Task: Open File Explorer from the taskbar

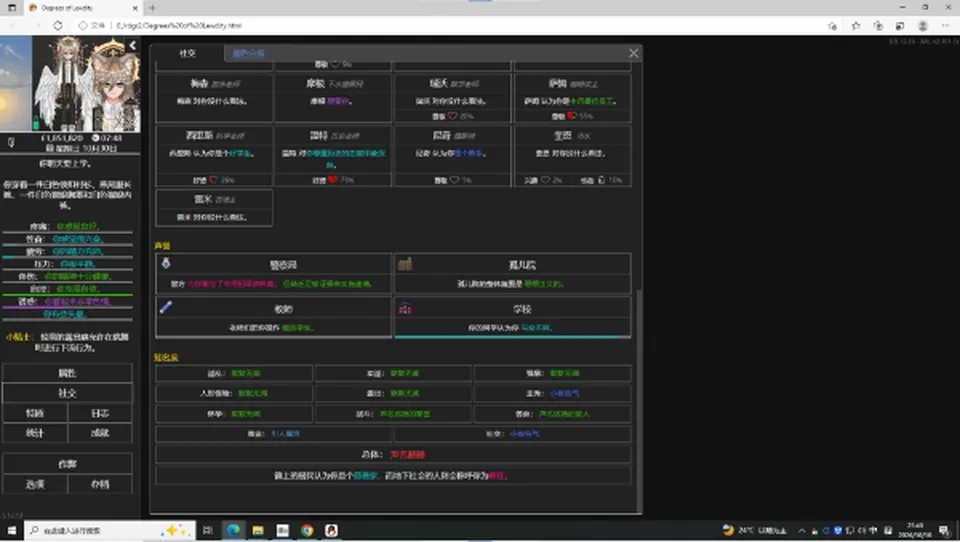Action: (x=258, y=530)
